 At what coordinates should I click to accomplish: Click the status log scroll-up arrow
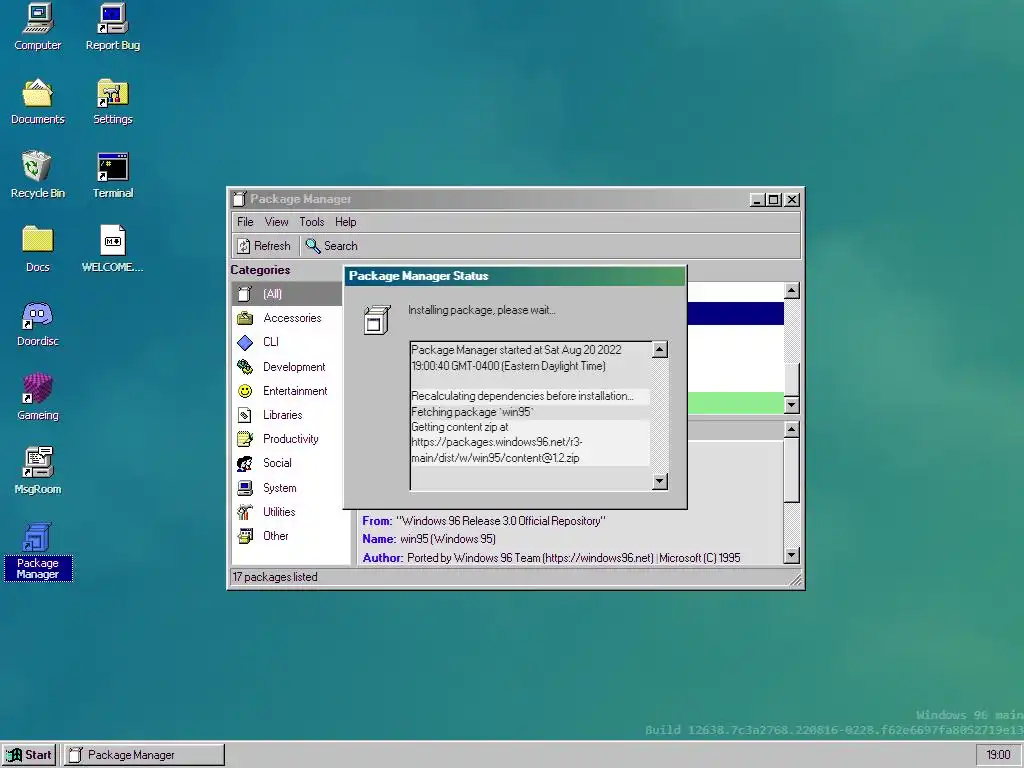point(660,350)
